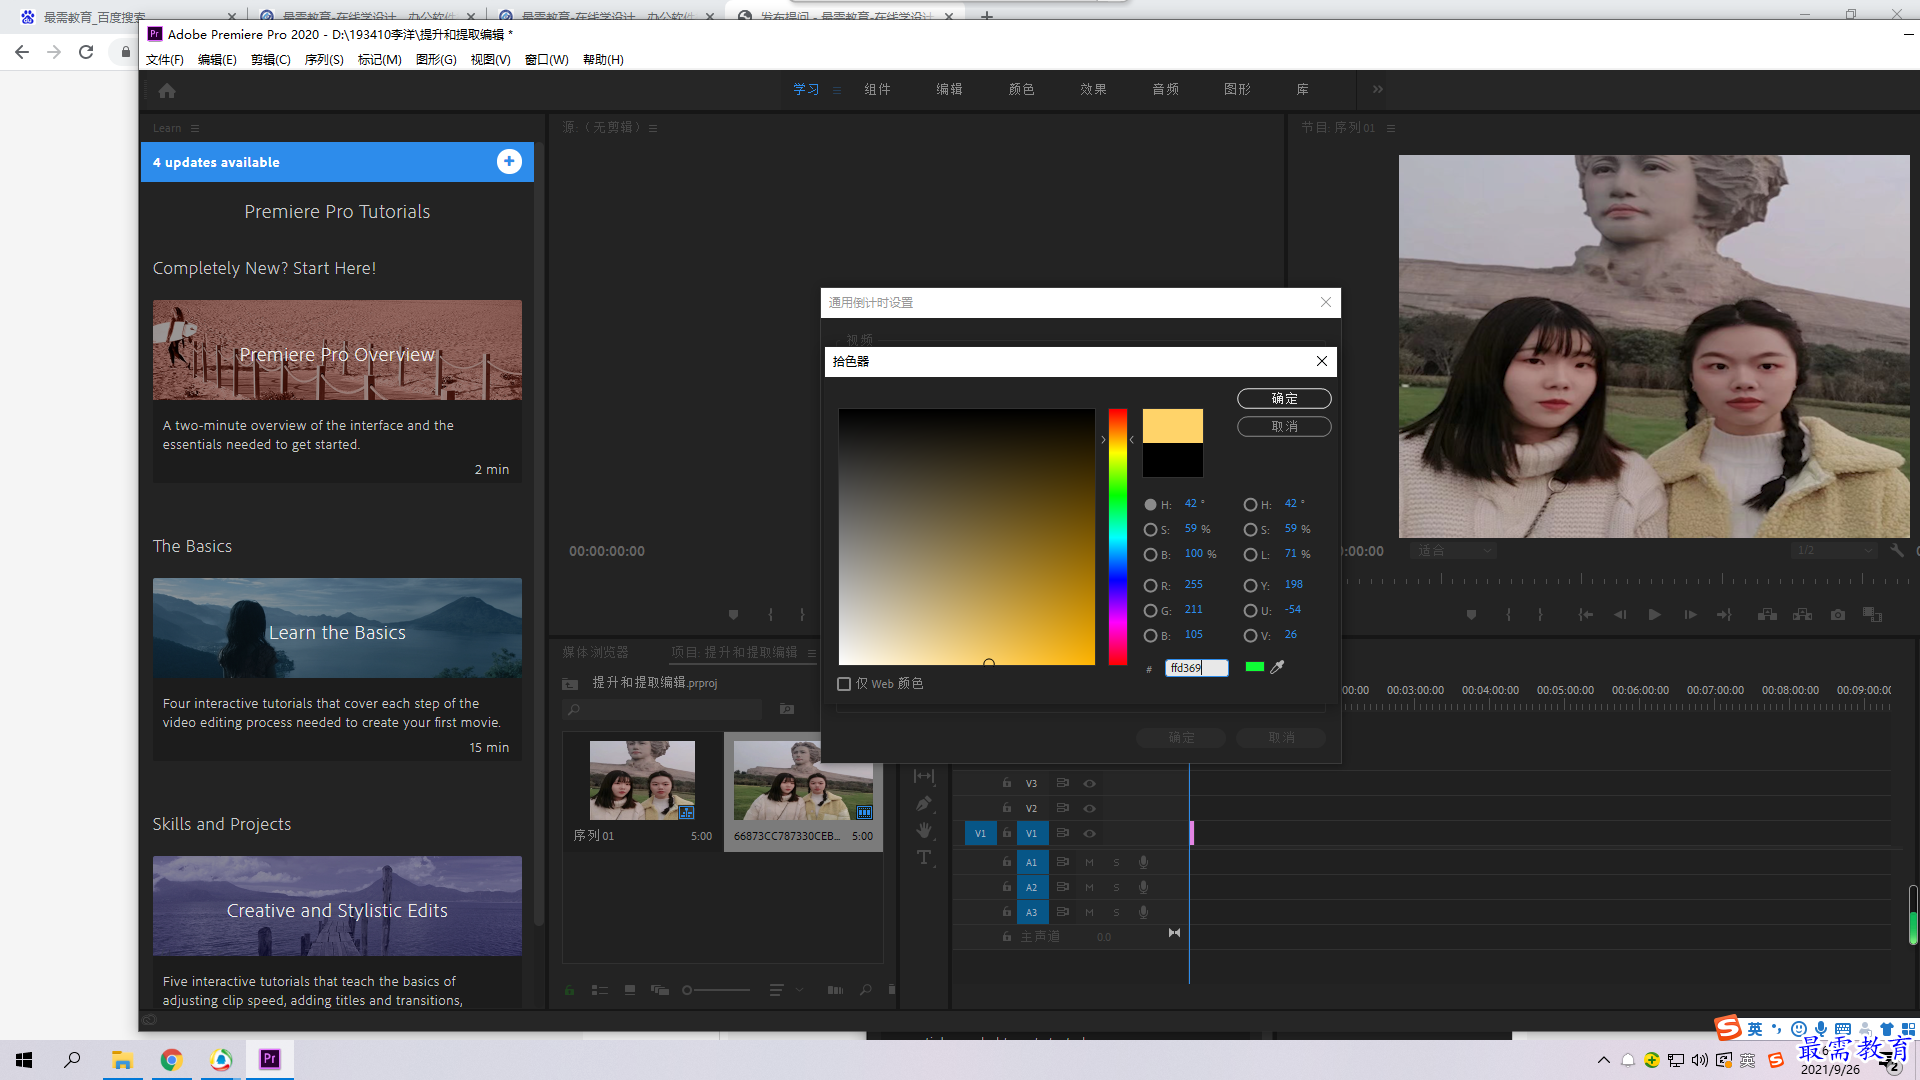Open the 序列(S) menu

coord(324,60)
